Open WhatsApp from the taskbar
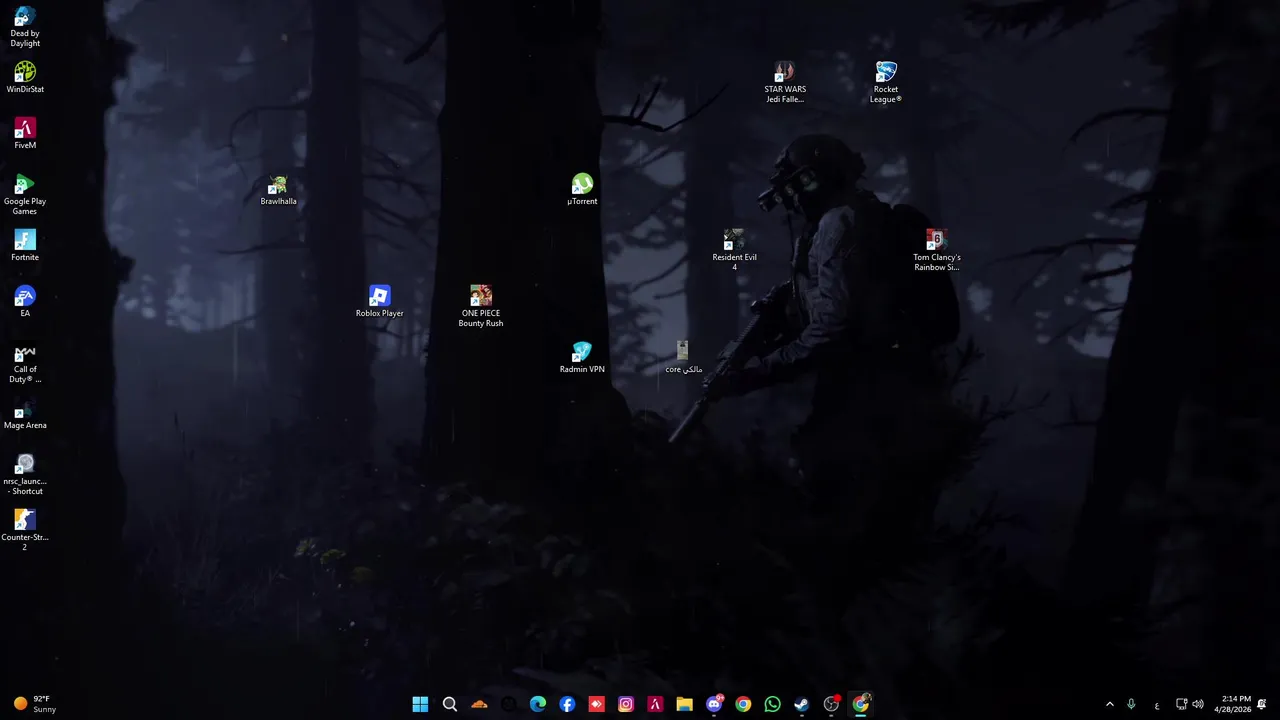The image size is (1280, 720). click(772, 704)
